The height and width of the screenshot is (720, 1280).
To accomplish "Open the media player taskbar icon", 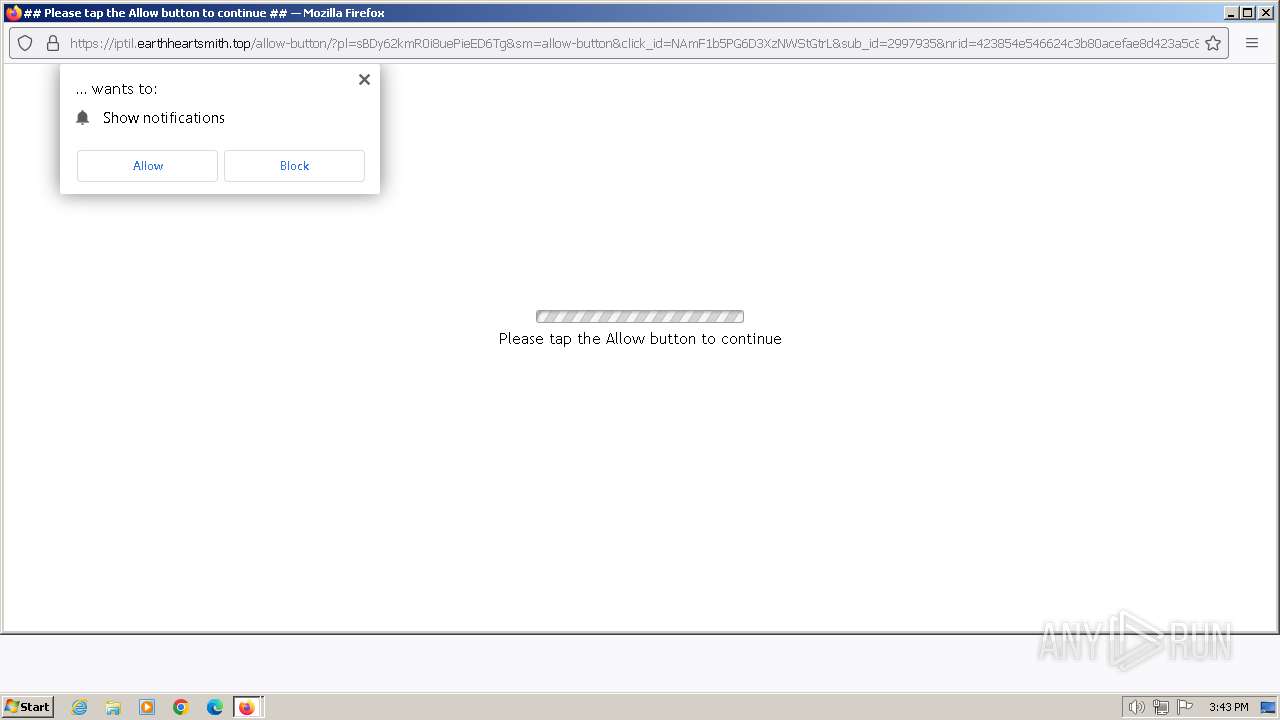I will pyautogui.click(x=147, y=707).
